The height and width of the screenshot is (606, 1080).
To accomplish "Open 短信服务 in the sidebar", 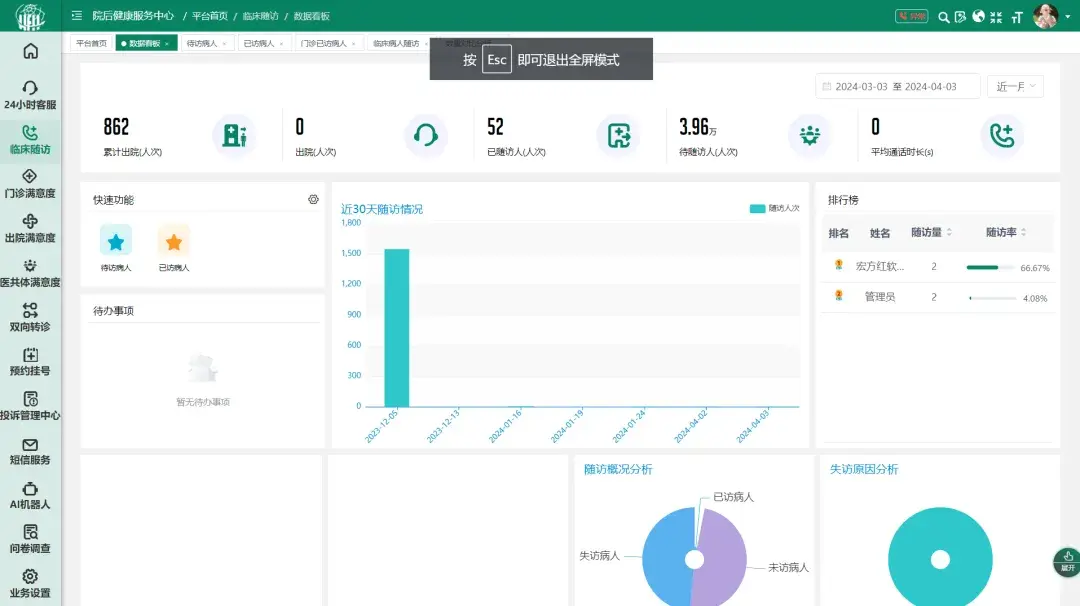I will [x=30, y=451].
